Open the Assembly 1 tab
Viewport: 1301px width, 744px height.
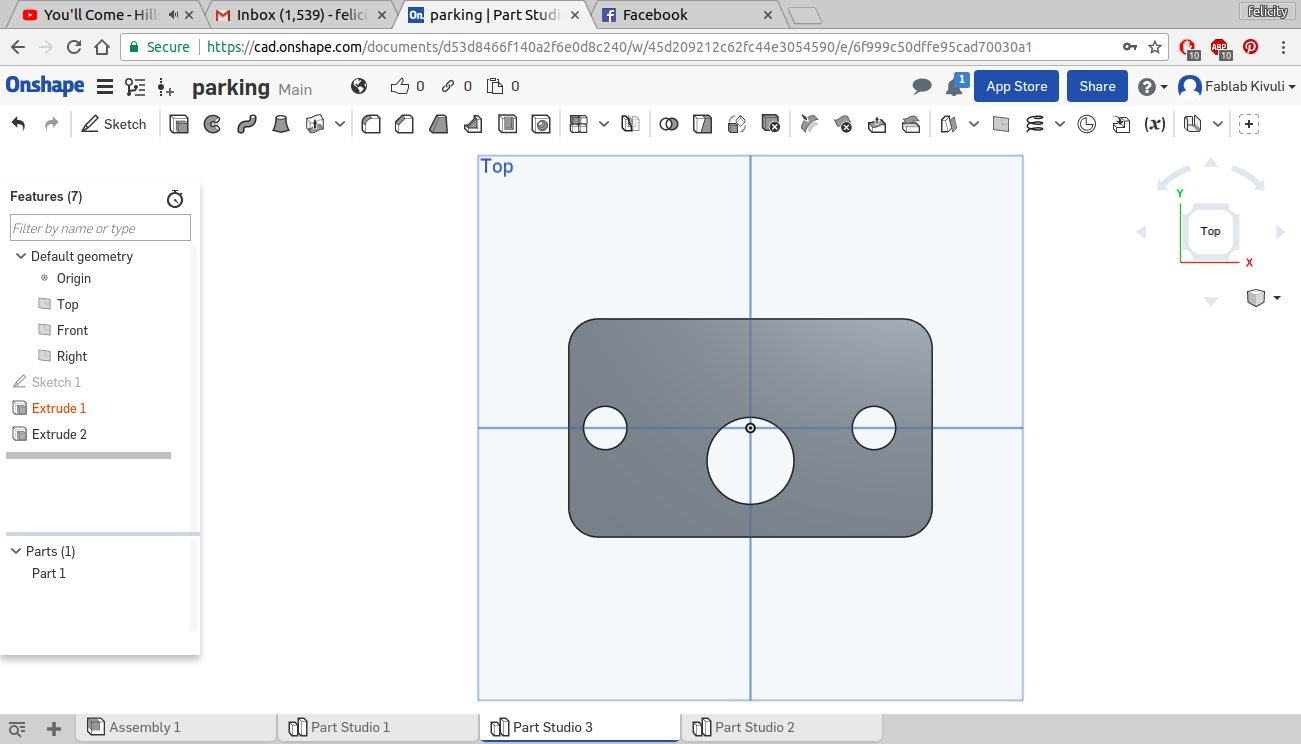pos(144,727)
